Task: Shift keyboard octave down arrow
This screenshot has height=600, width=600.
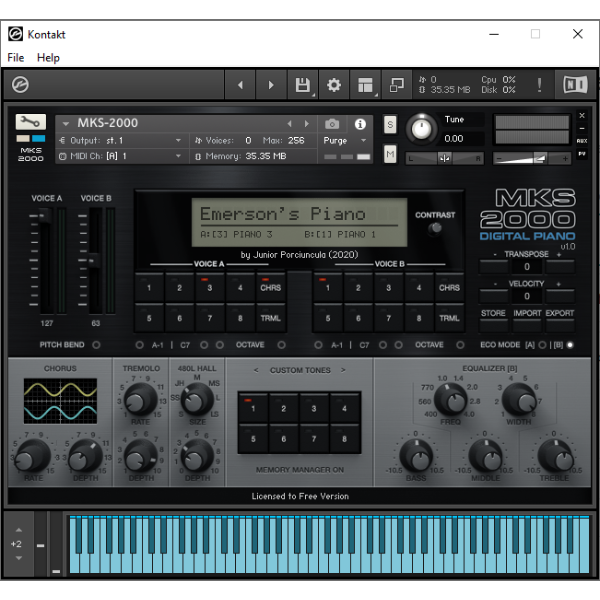Action: (18, 558)
